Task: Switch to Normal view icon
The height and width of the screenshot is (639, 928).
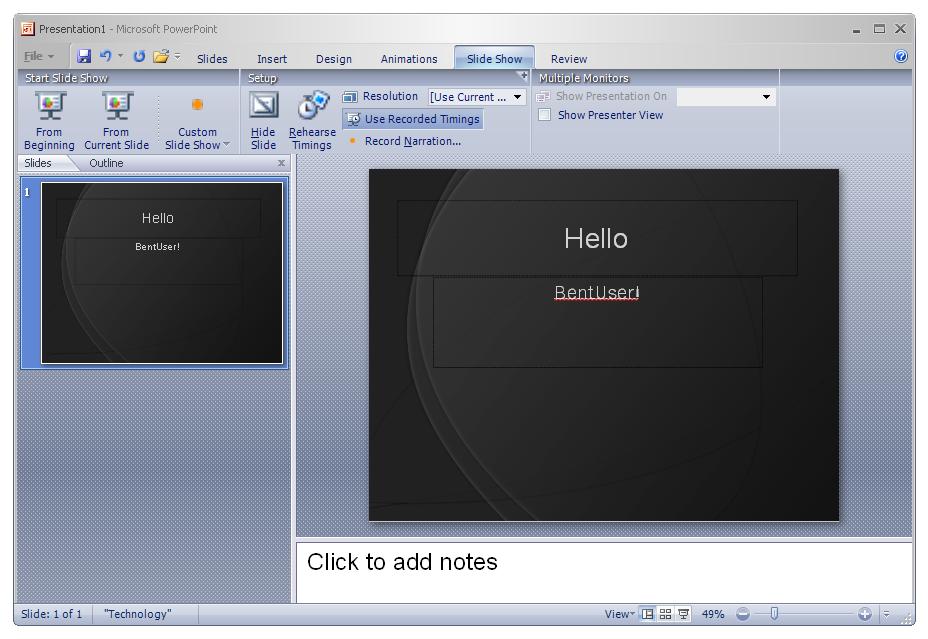Action: pyautogui.click(x=648, y=614)
